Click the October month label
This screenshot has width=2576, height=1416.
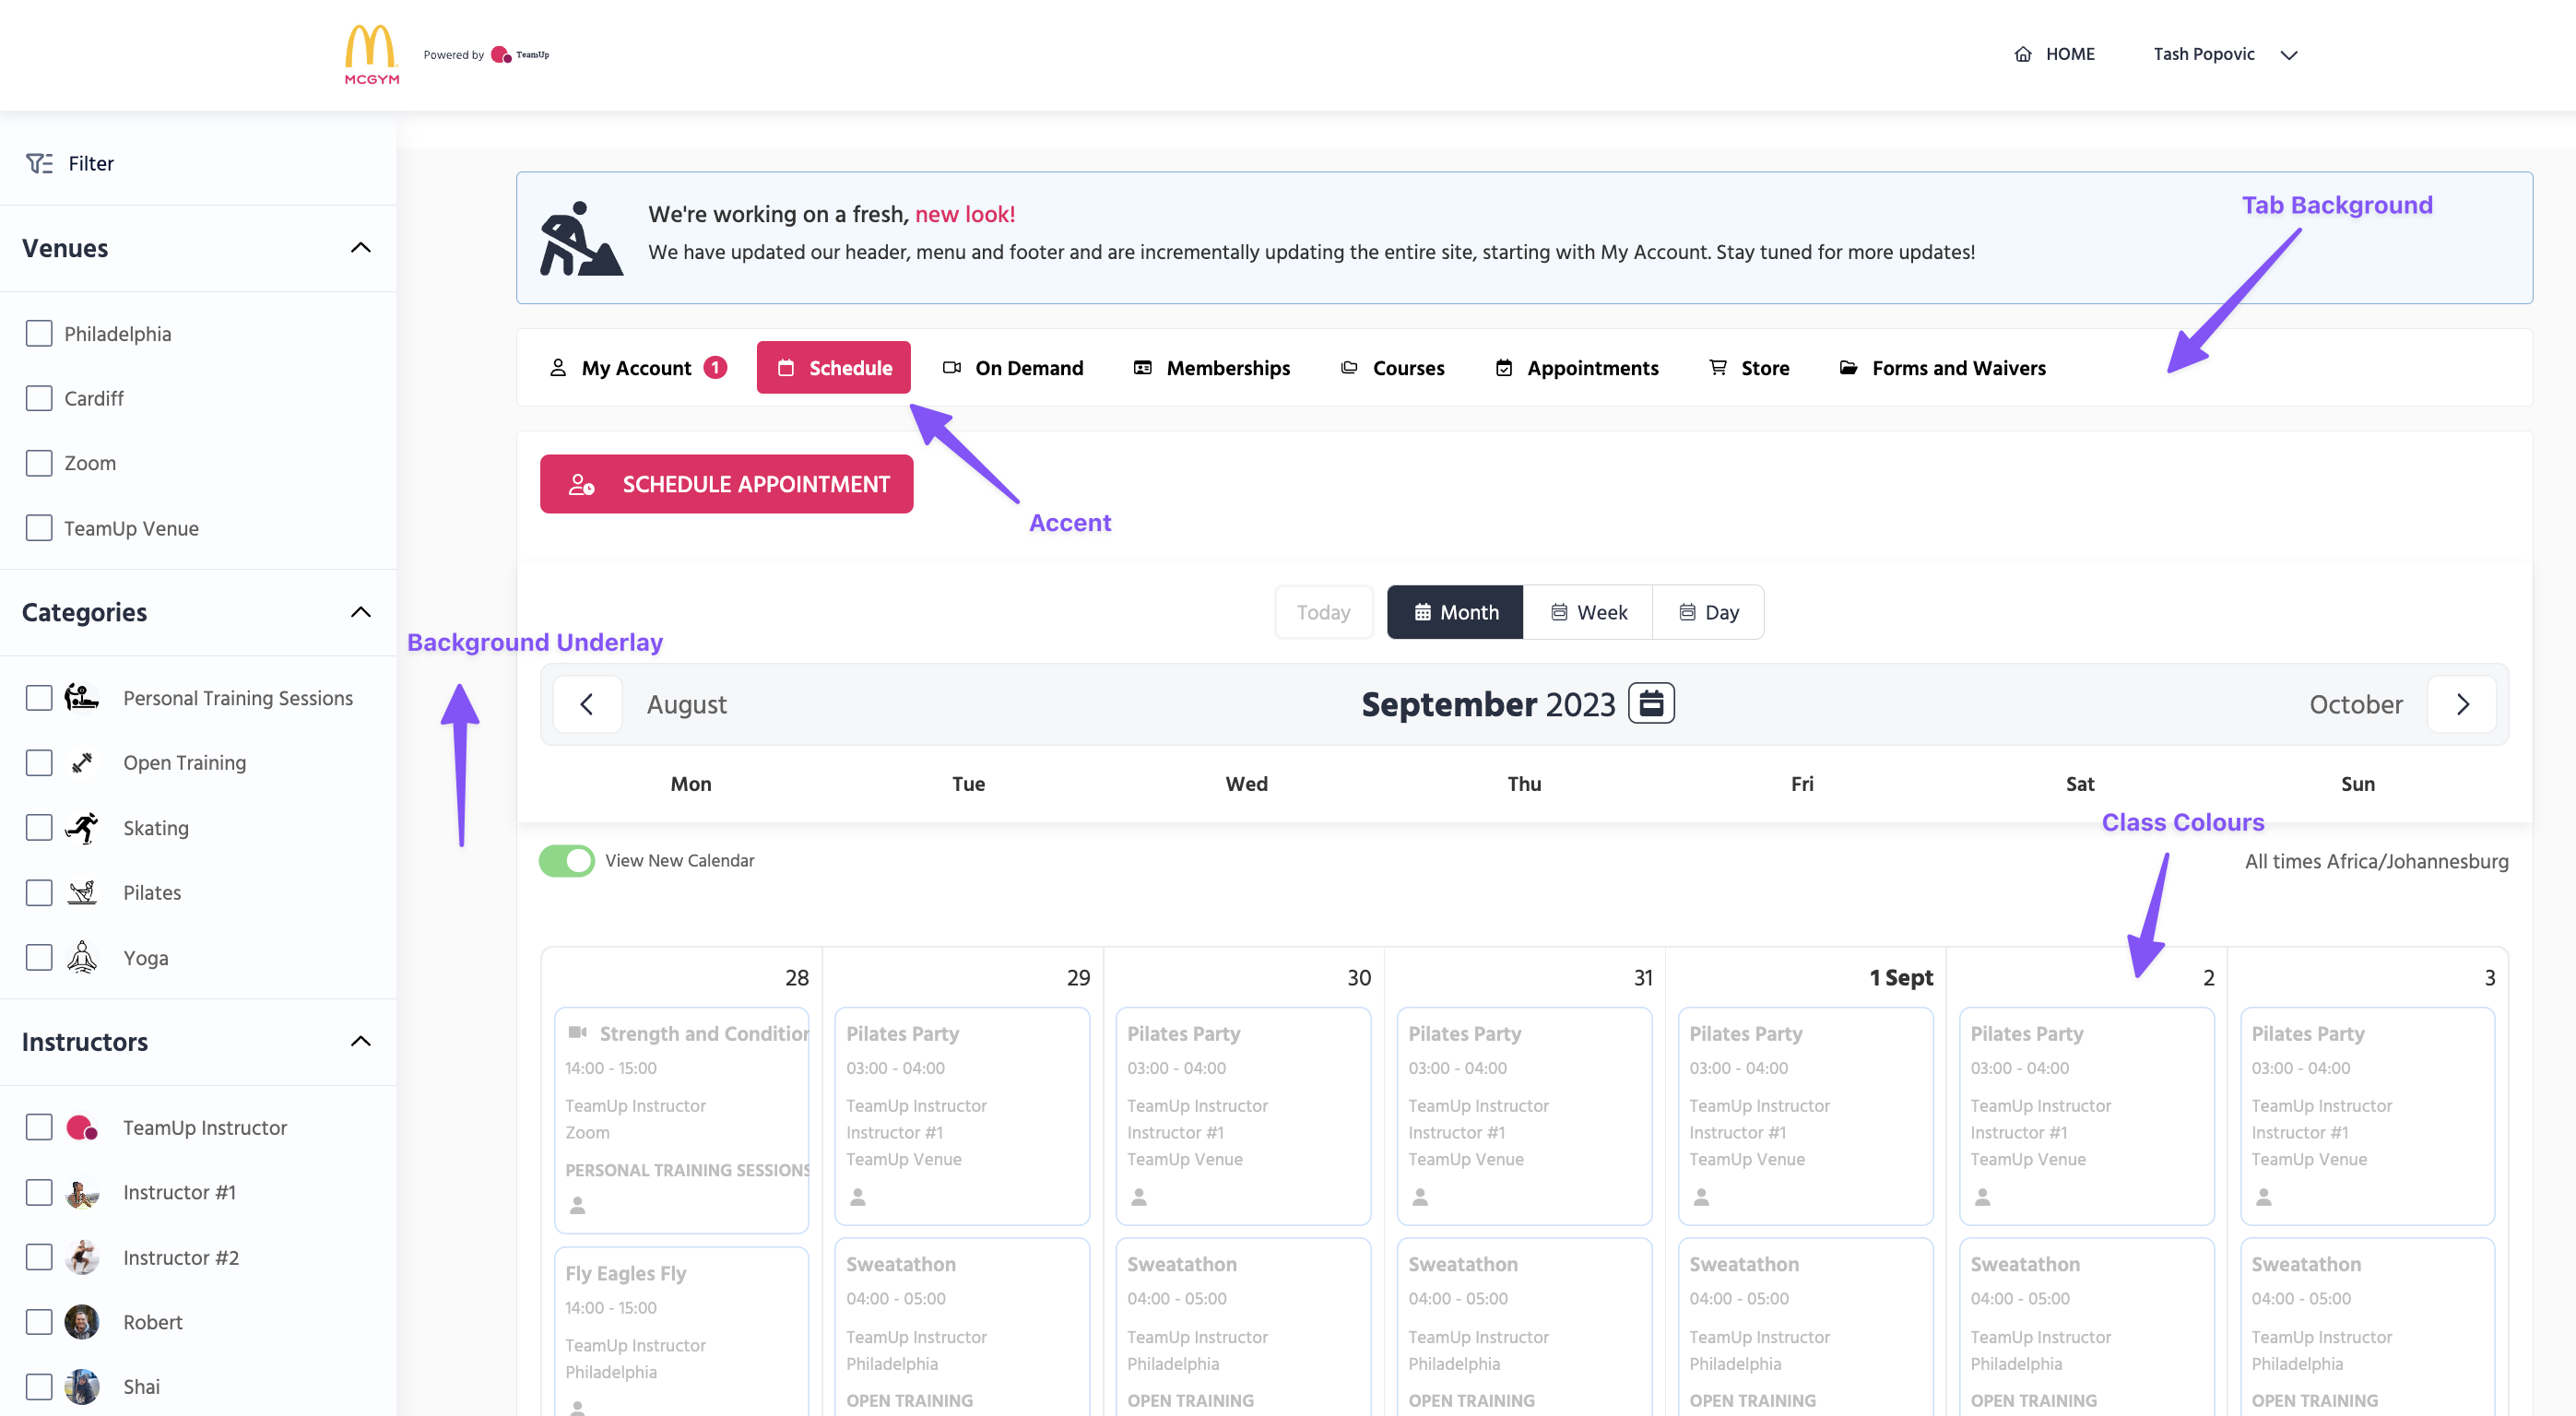pos(2355,704)
